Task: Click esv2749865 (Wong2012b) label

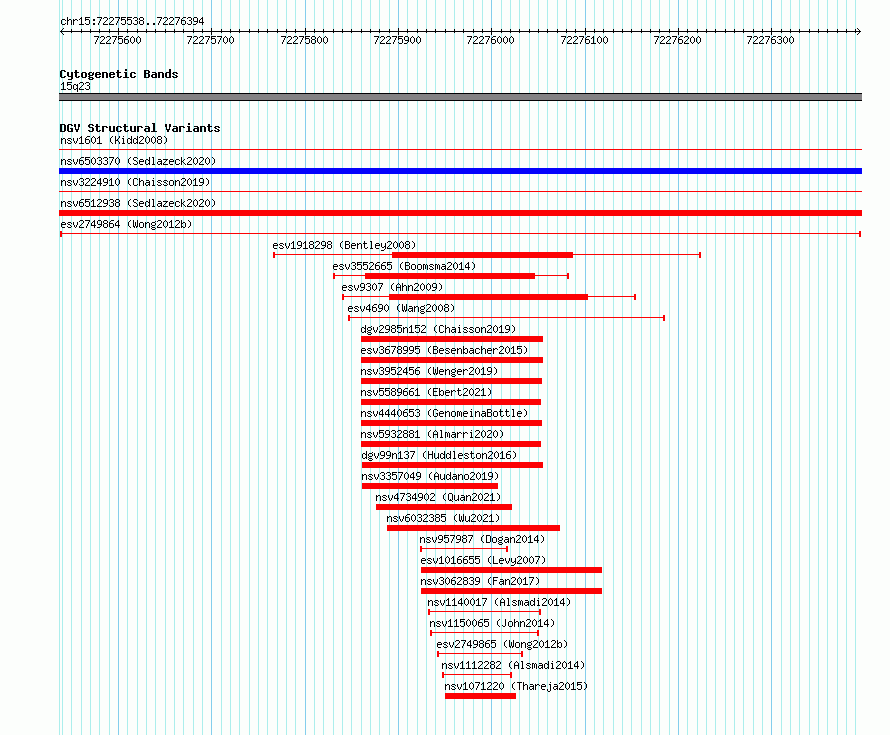Action: (x=502, y=644)
